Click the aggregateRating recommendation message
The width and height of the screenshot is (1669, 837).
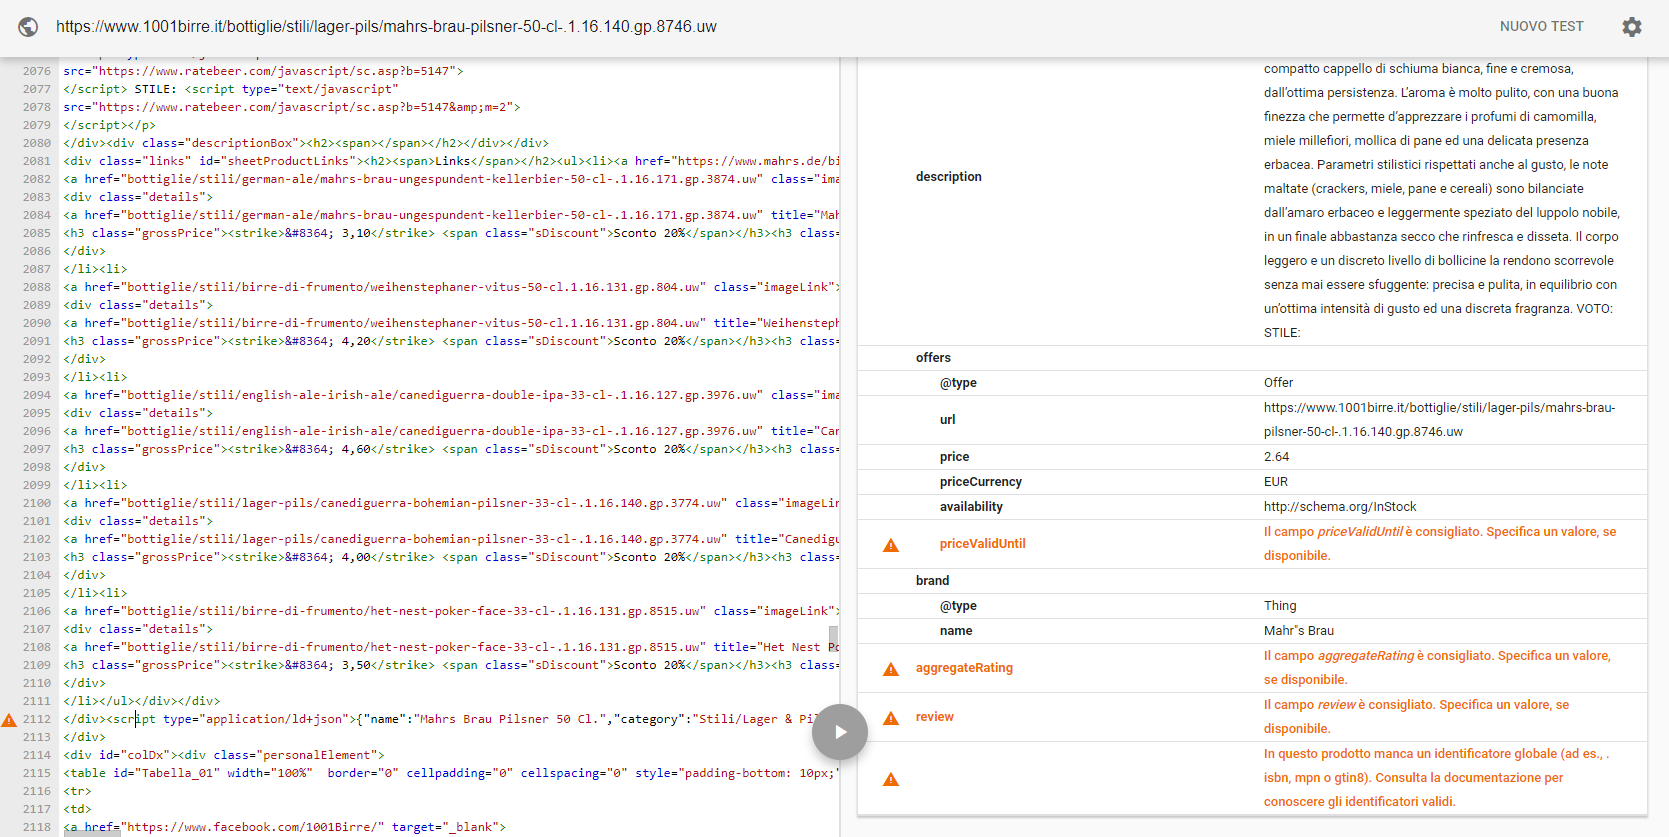pyautogui.click(x=1437, y=668)
